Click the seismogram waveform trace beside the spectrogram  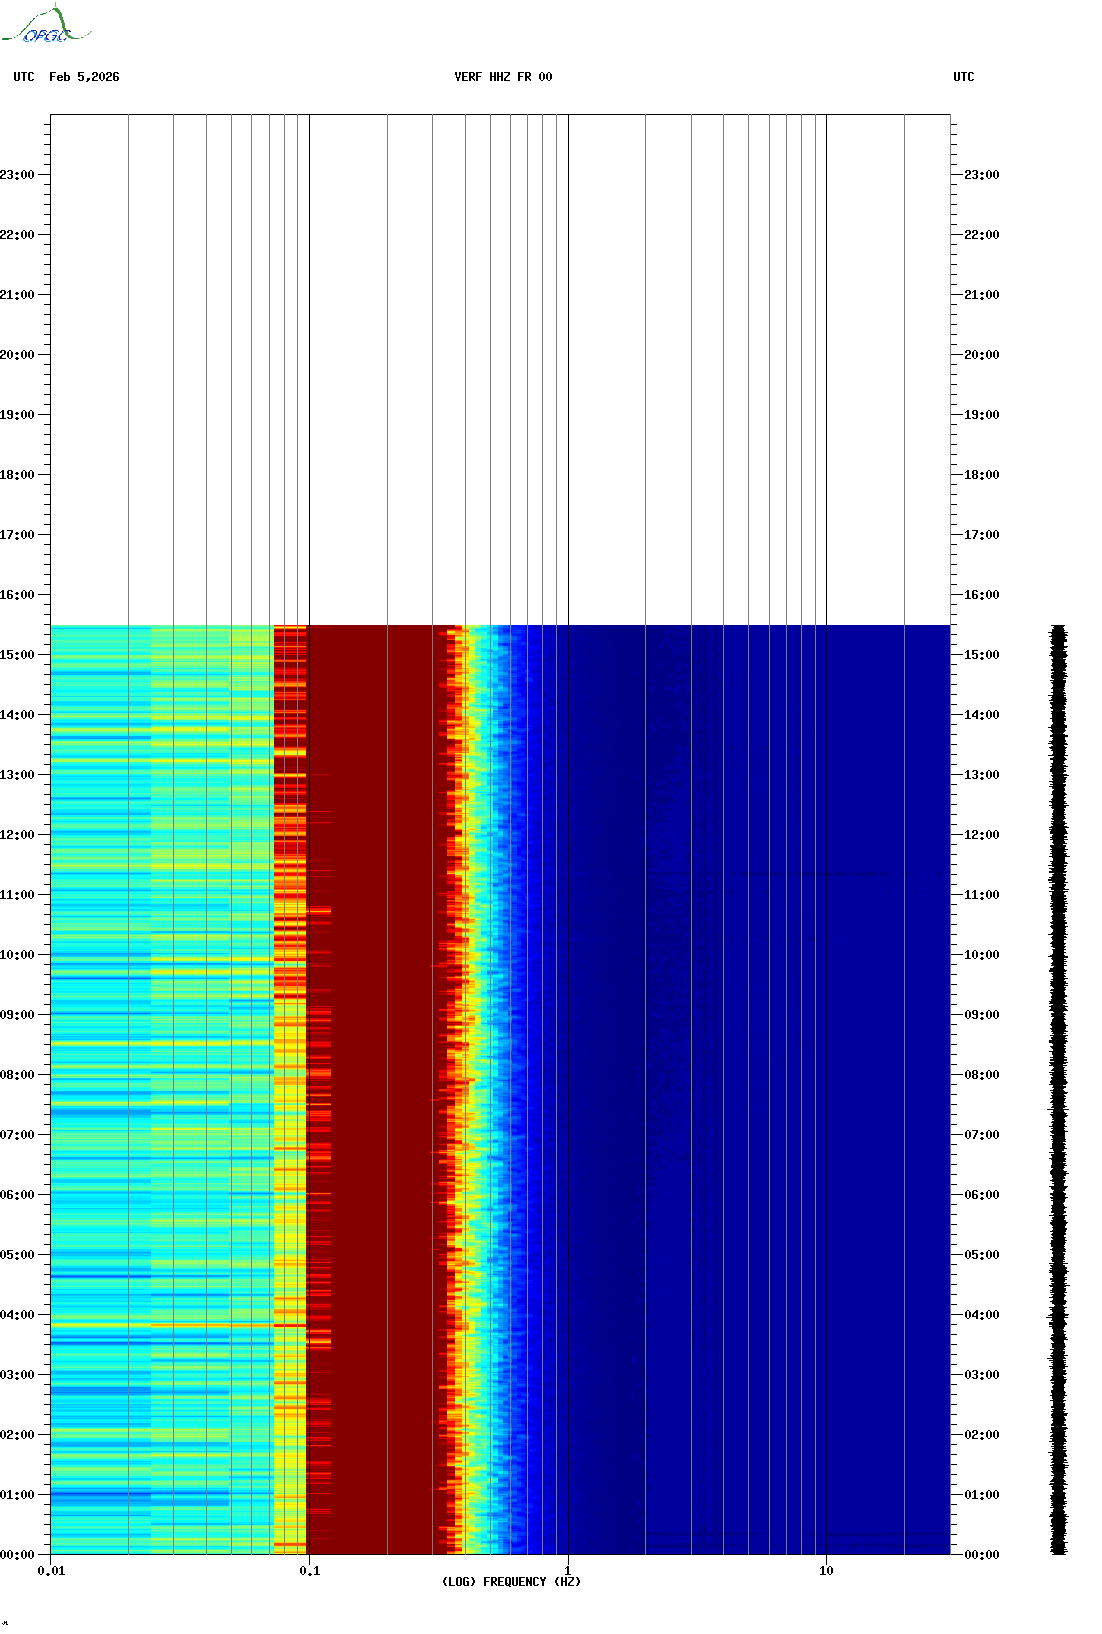pos(1058,1090)
